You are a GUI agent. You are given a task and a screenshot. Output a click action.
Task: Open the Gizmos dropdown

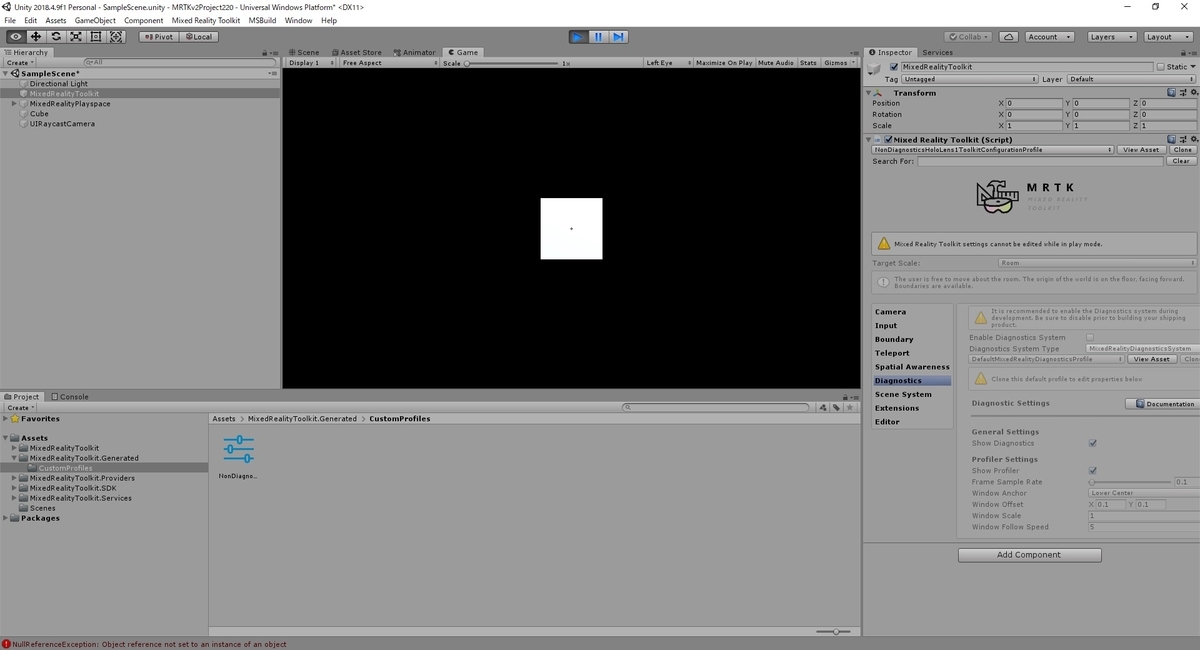pos(839,63)
